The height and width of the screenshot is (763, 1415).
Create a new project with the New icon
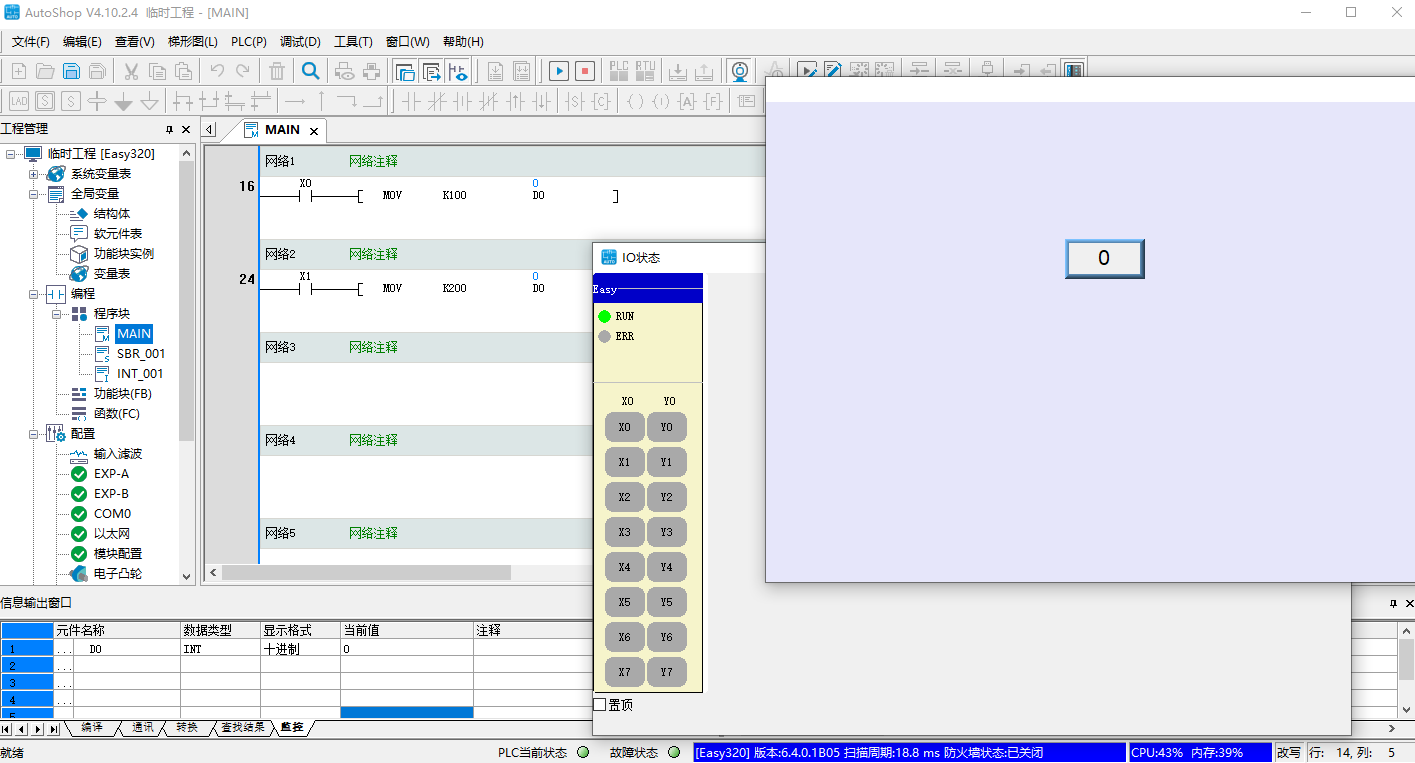[x=19, y=71]
